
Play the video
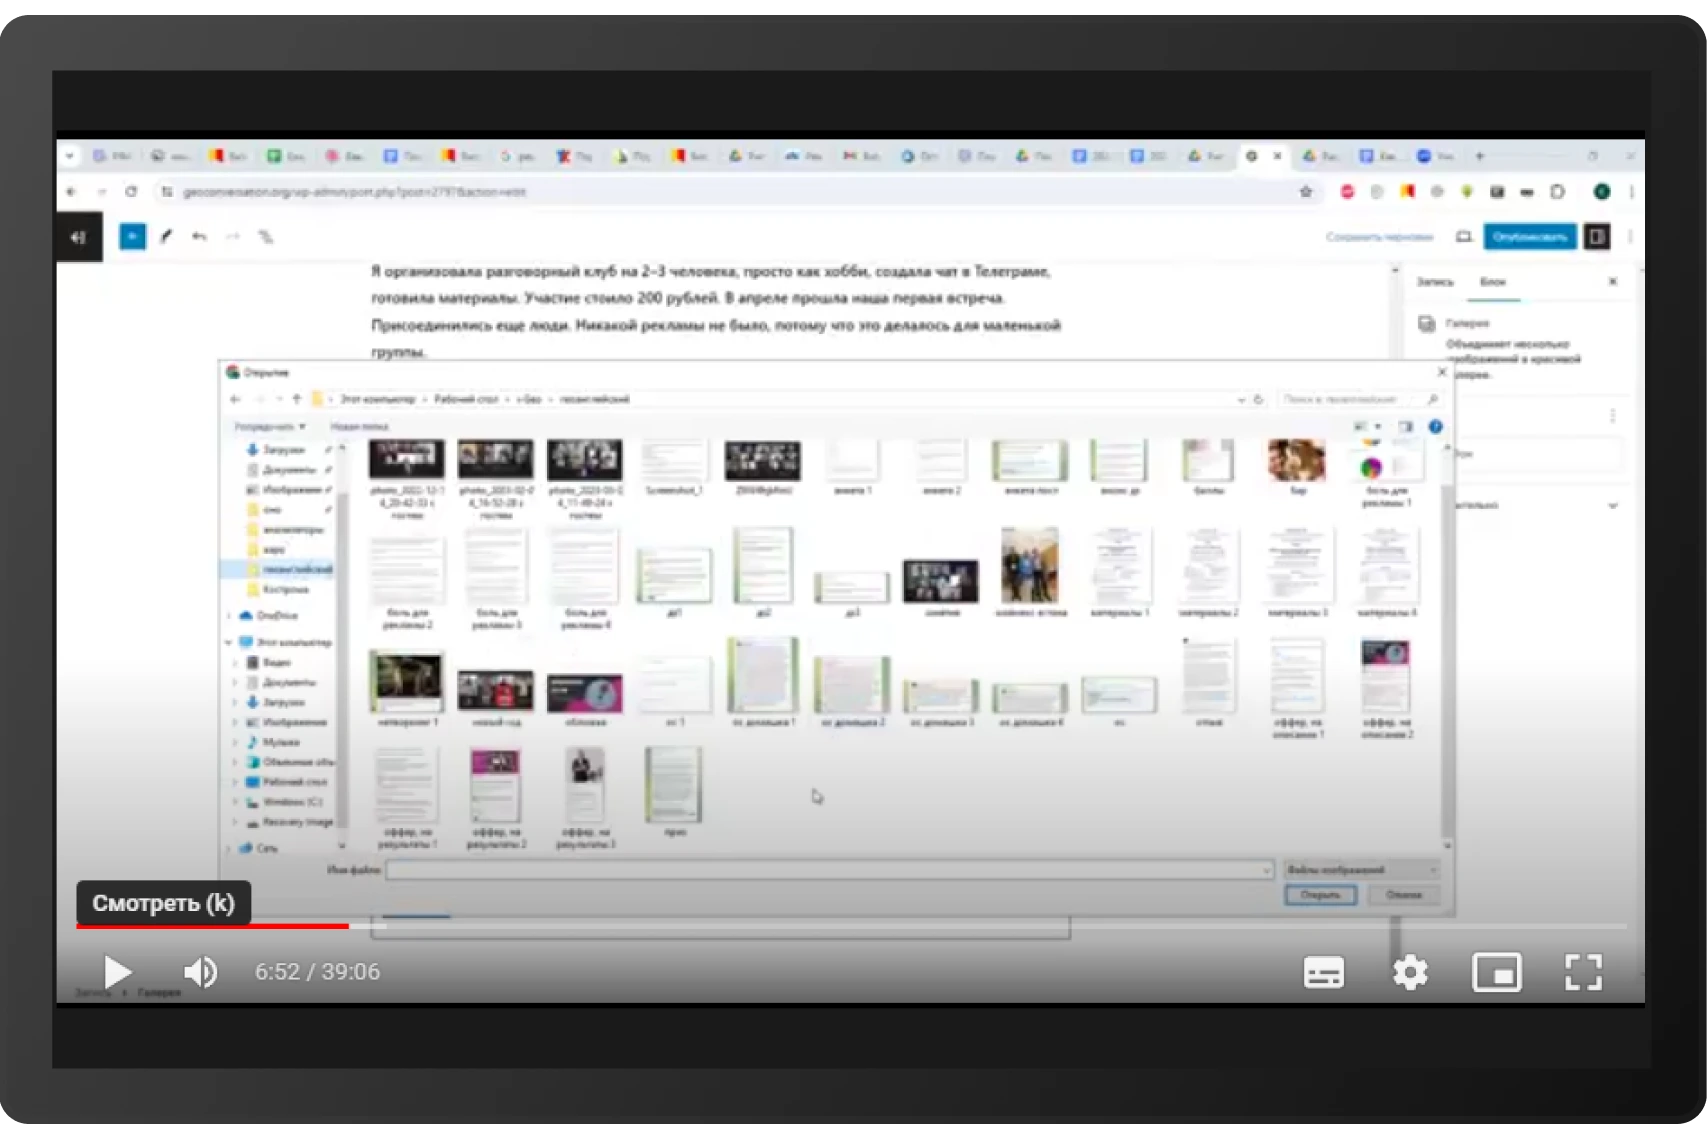pos(117,972)
